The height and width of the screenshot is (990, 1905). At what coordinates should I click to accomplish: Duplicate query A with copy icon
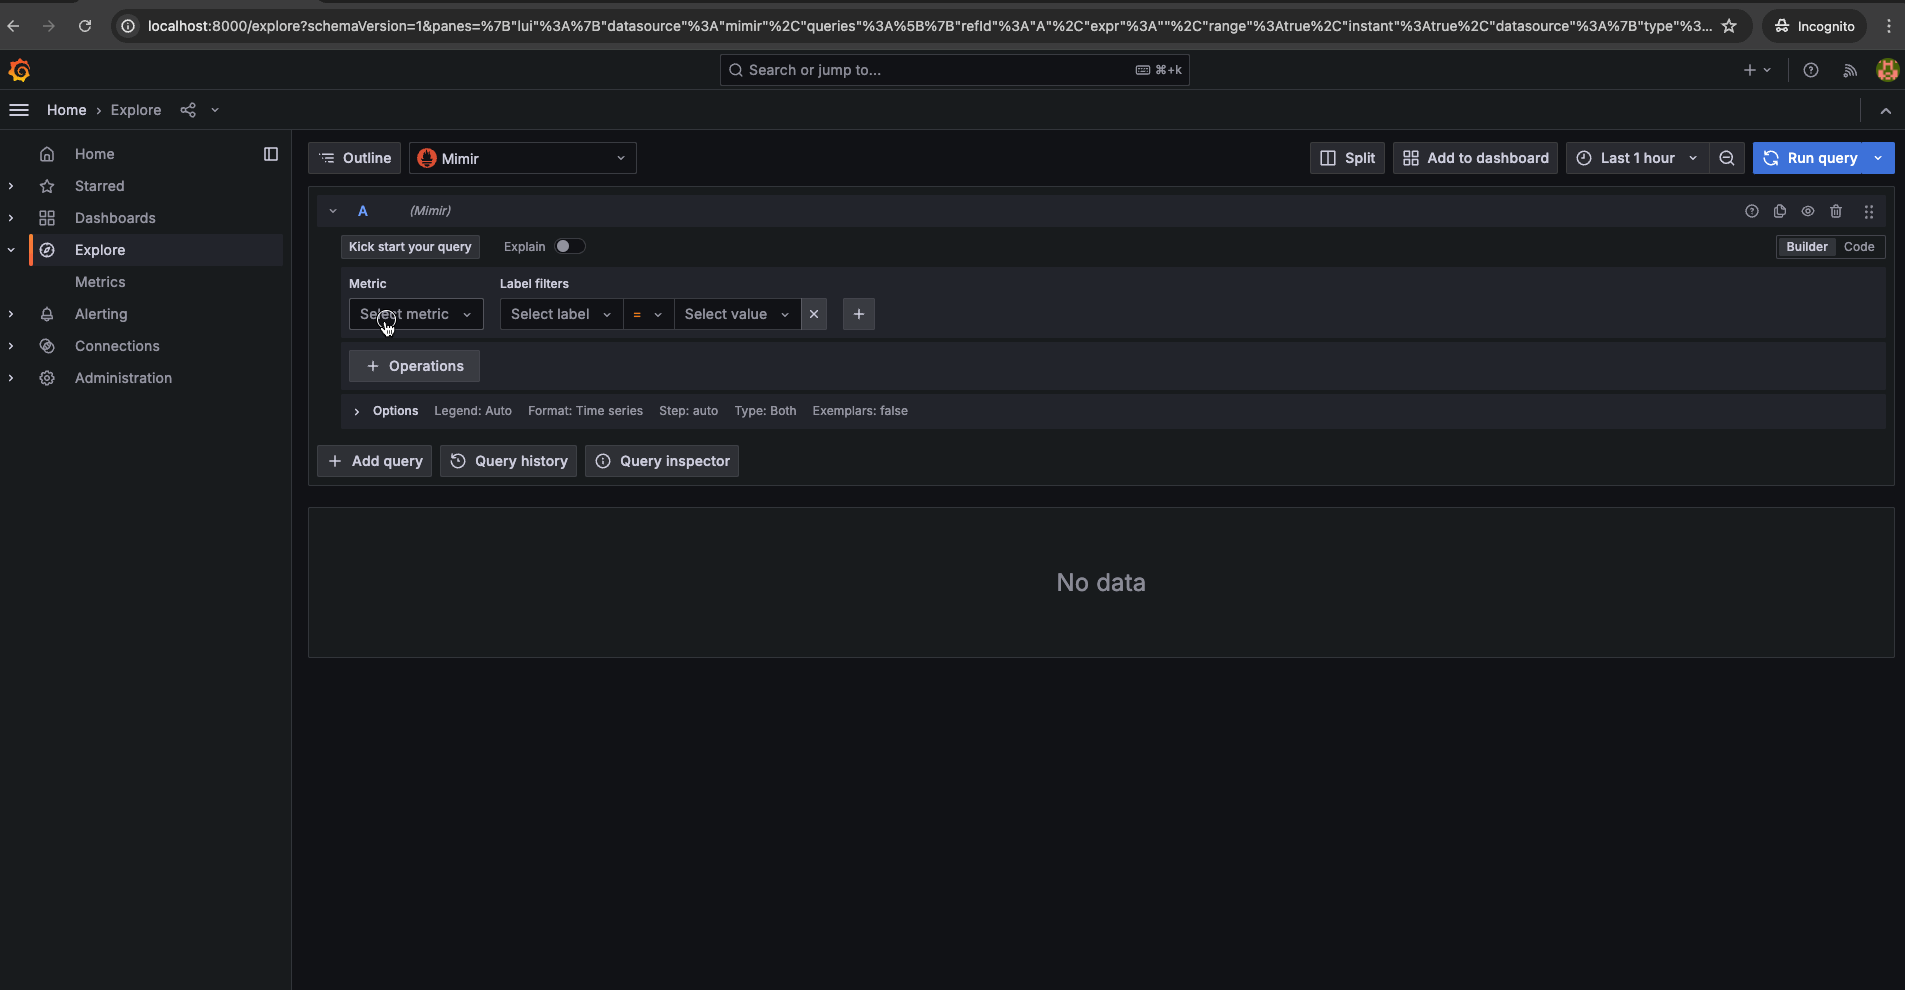1779,211
